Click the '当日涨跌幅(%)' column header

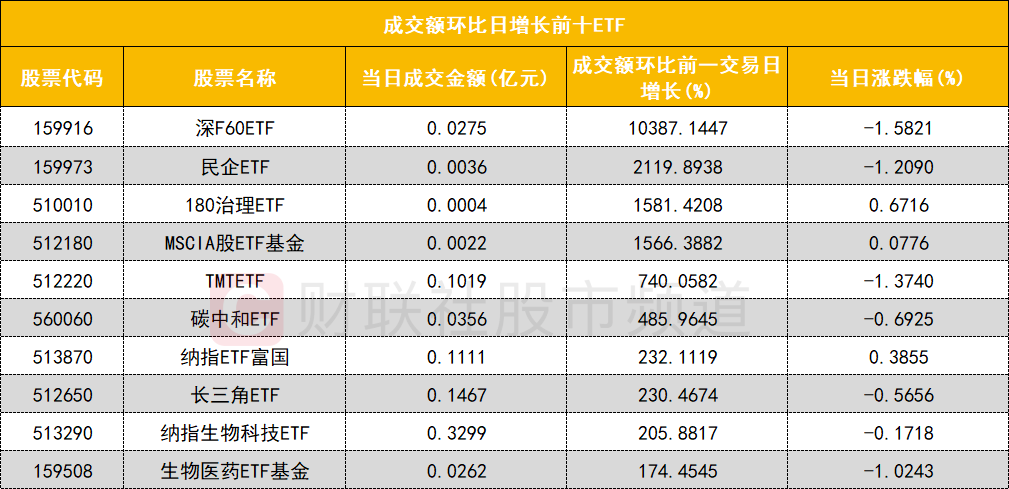point(896,77)
